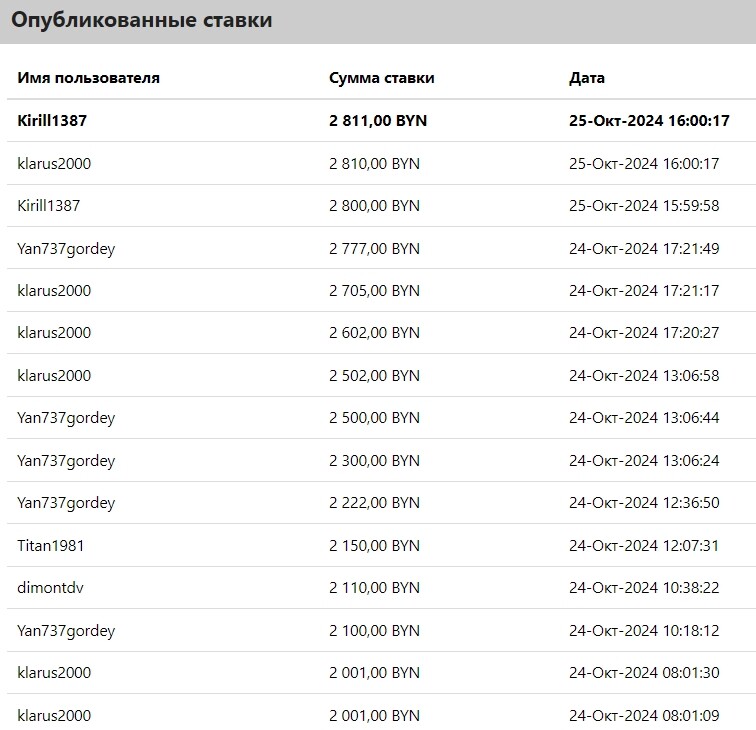Select the 2 150,00 BYN amount
Screen dimensions: 756x730
click(x=374, y=546)
